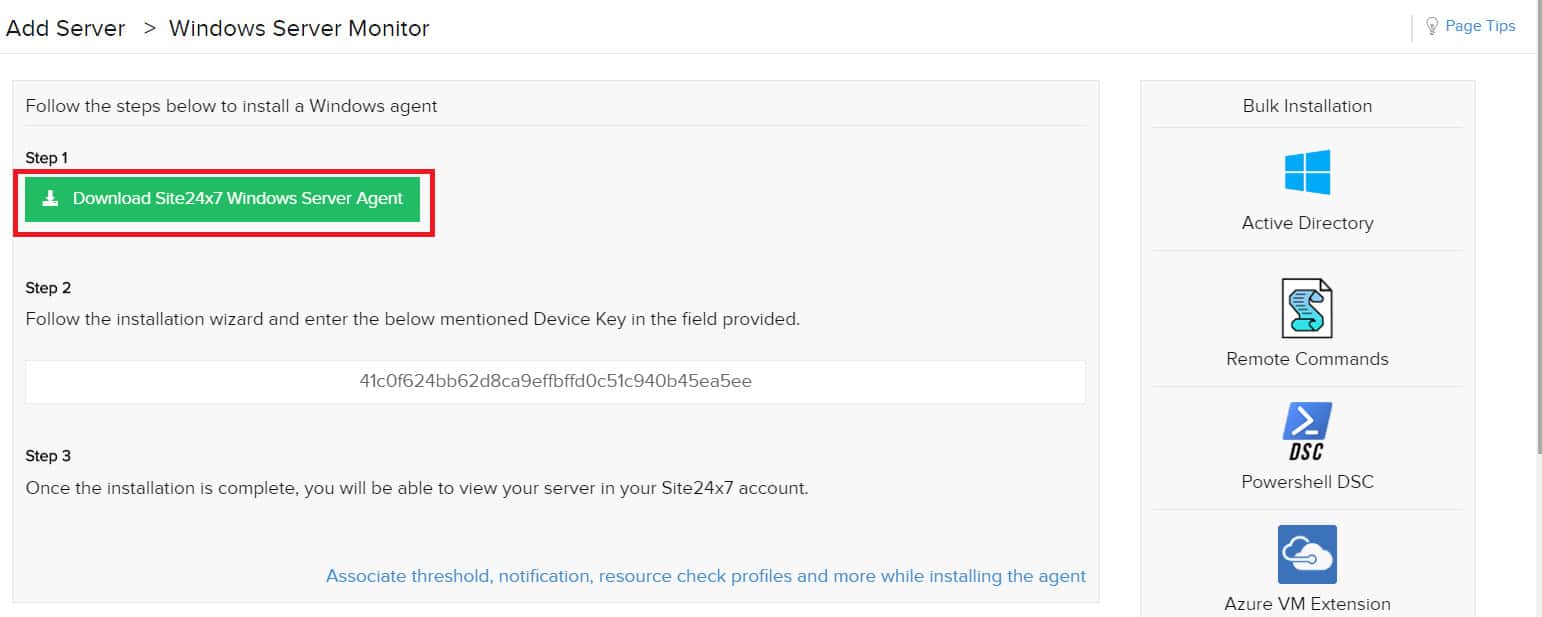Viewport: 1542px width, 617px height.
Task: Choose the Powershell DSC icon
Action: click(1307, 431)
